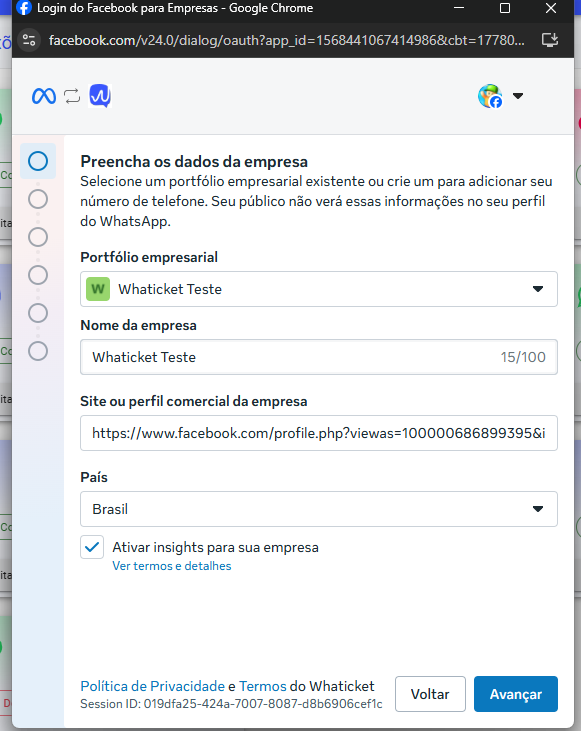Open the Portfólio empresarial dropdown
The image size is (581, 731).
(319, 289)
